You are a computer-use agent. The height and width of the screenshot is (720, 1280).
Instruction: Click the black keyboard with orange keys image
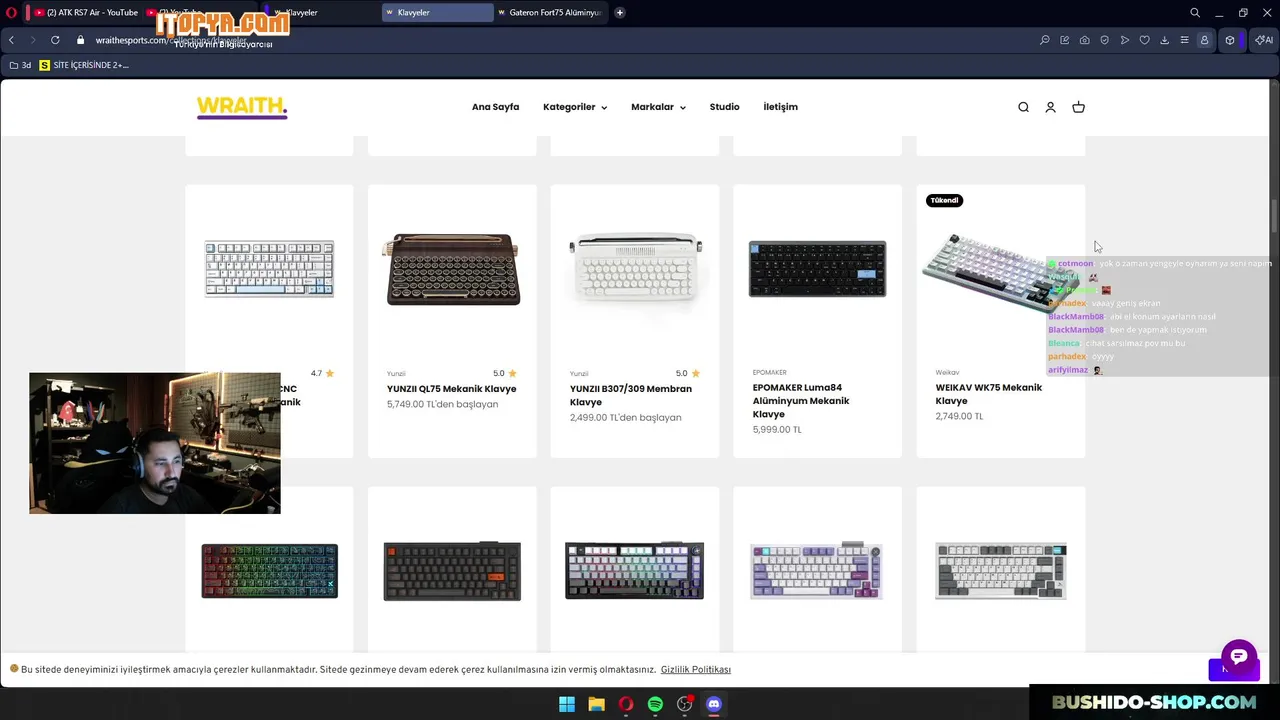[x=452, y=571]
